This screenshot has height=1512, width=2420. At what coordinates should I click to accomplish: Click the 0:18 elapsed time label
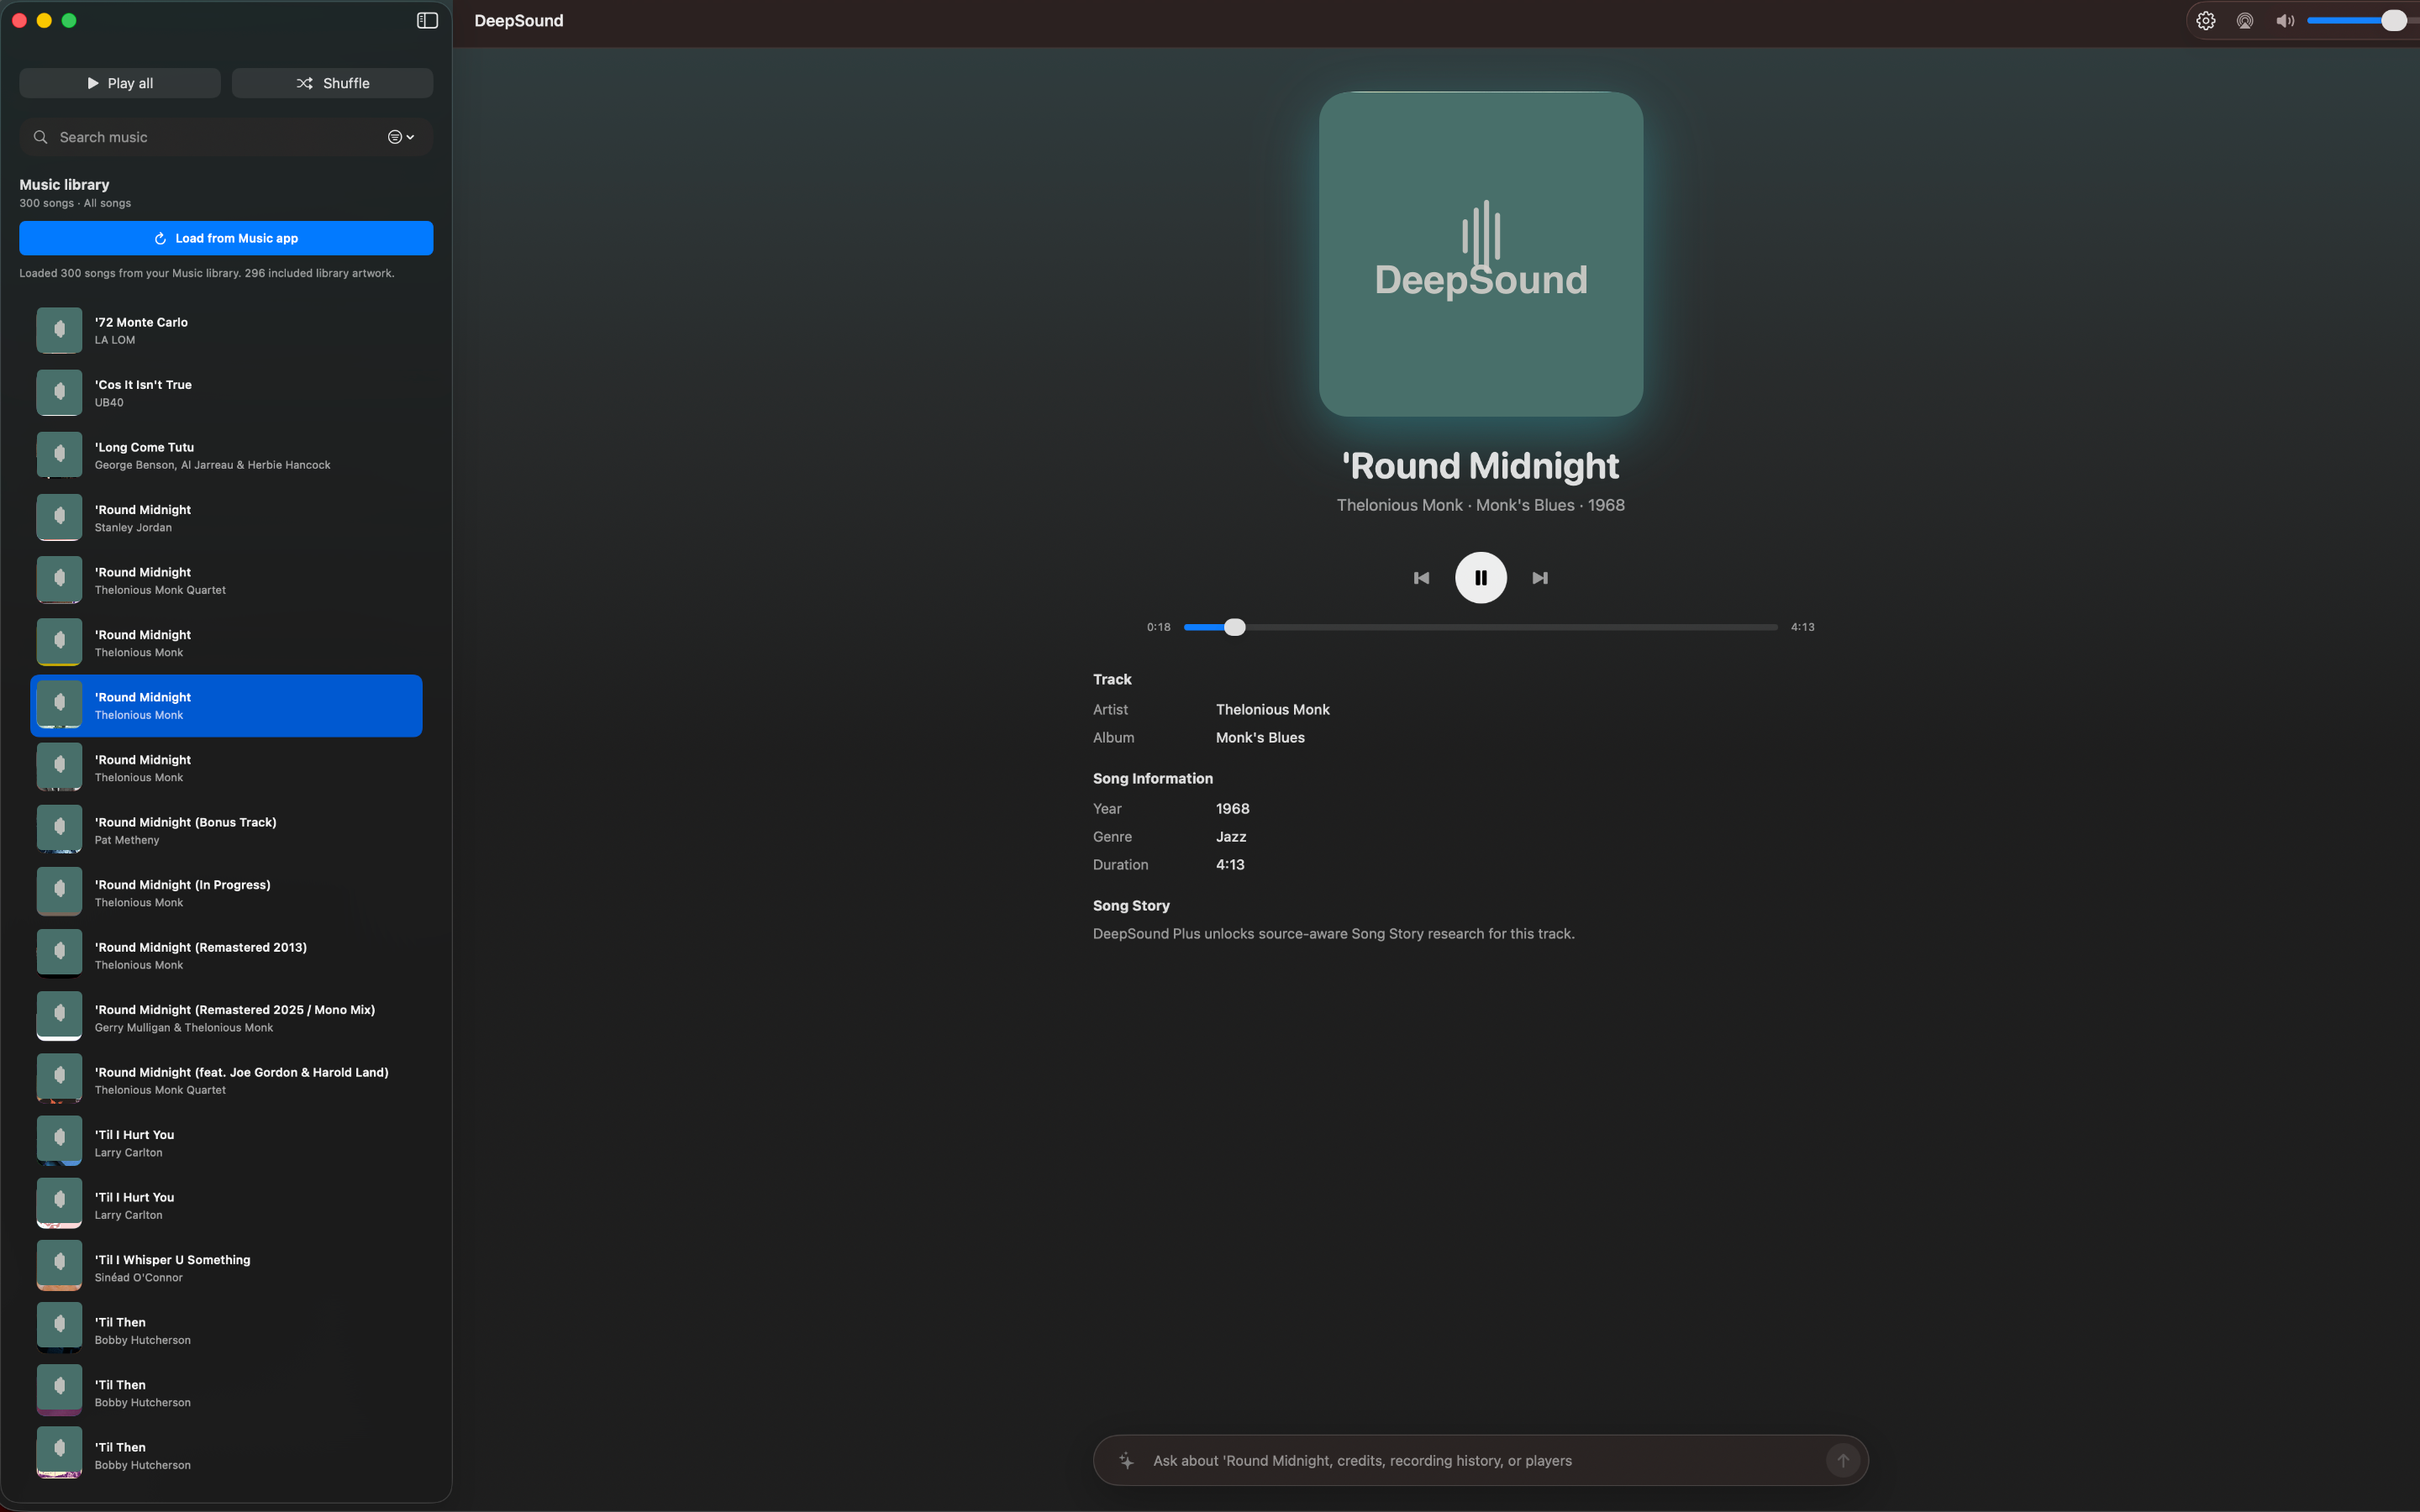coord(1158,627)
